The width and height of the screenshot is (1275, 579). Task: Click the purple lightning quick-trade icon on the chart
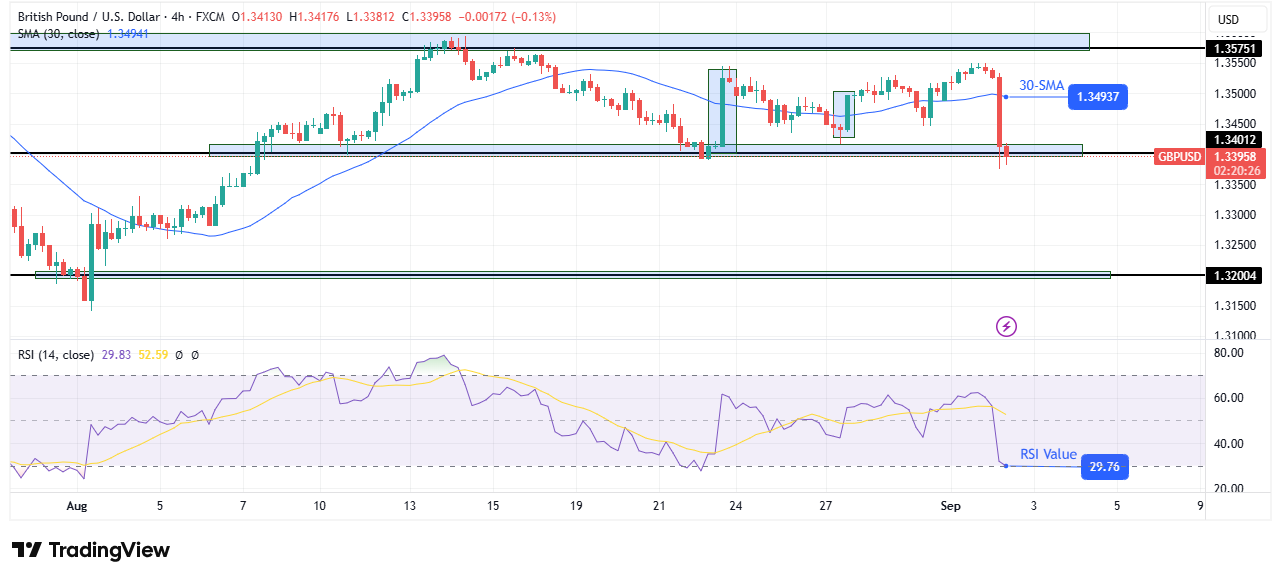pyautogui.click(x=1004, y=327)
